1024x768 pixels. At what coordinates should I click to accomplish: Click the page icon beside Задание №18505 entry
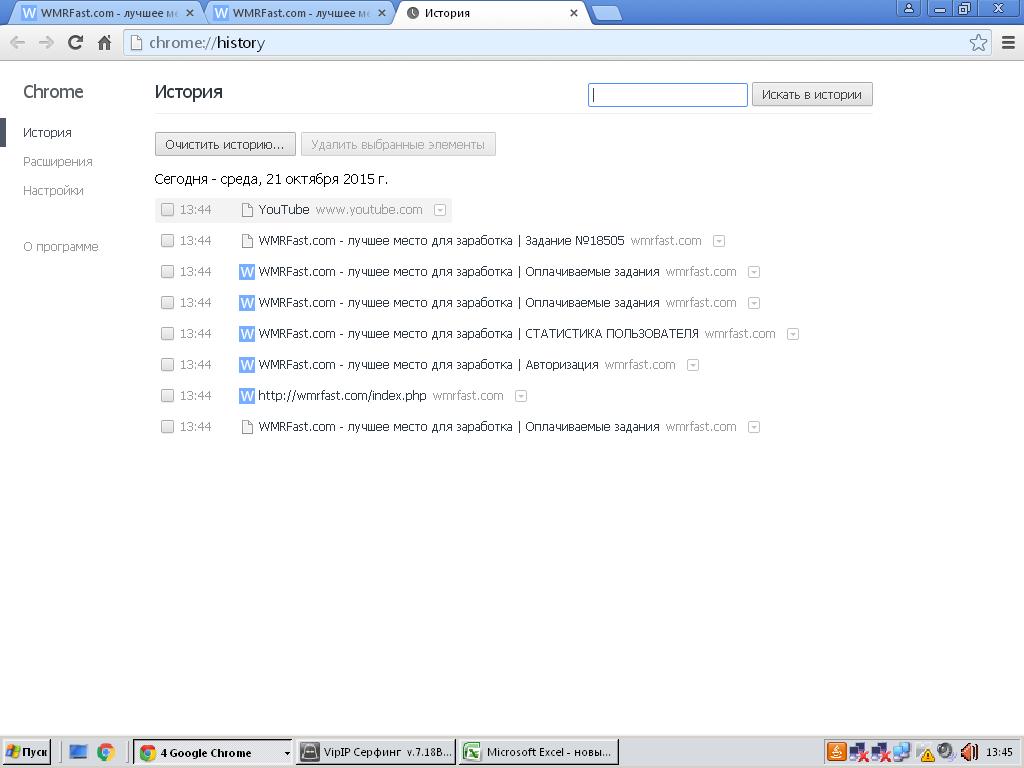[247, 241]
